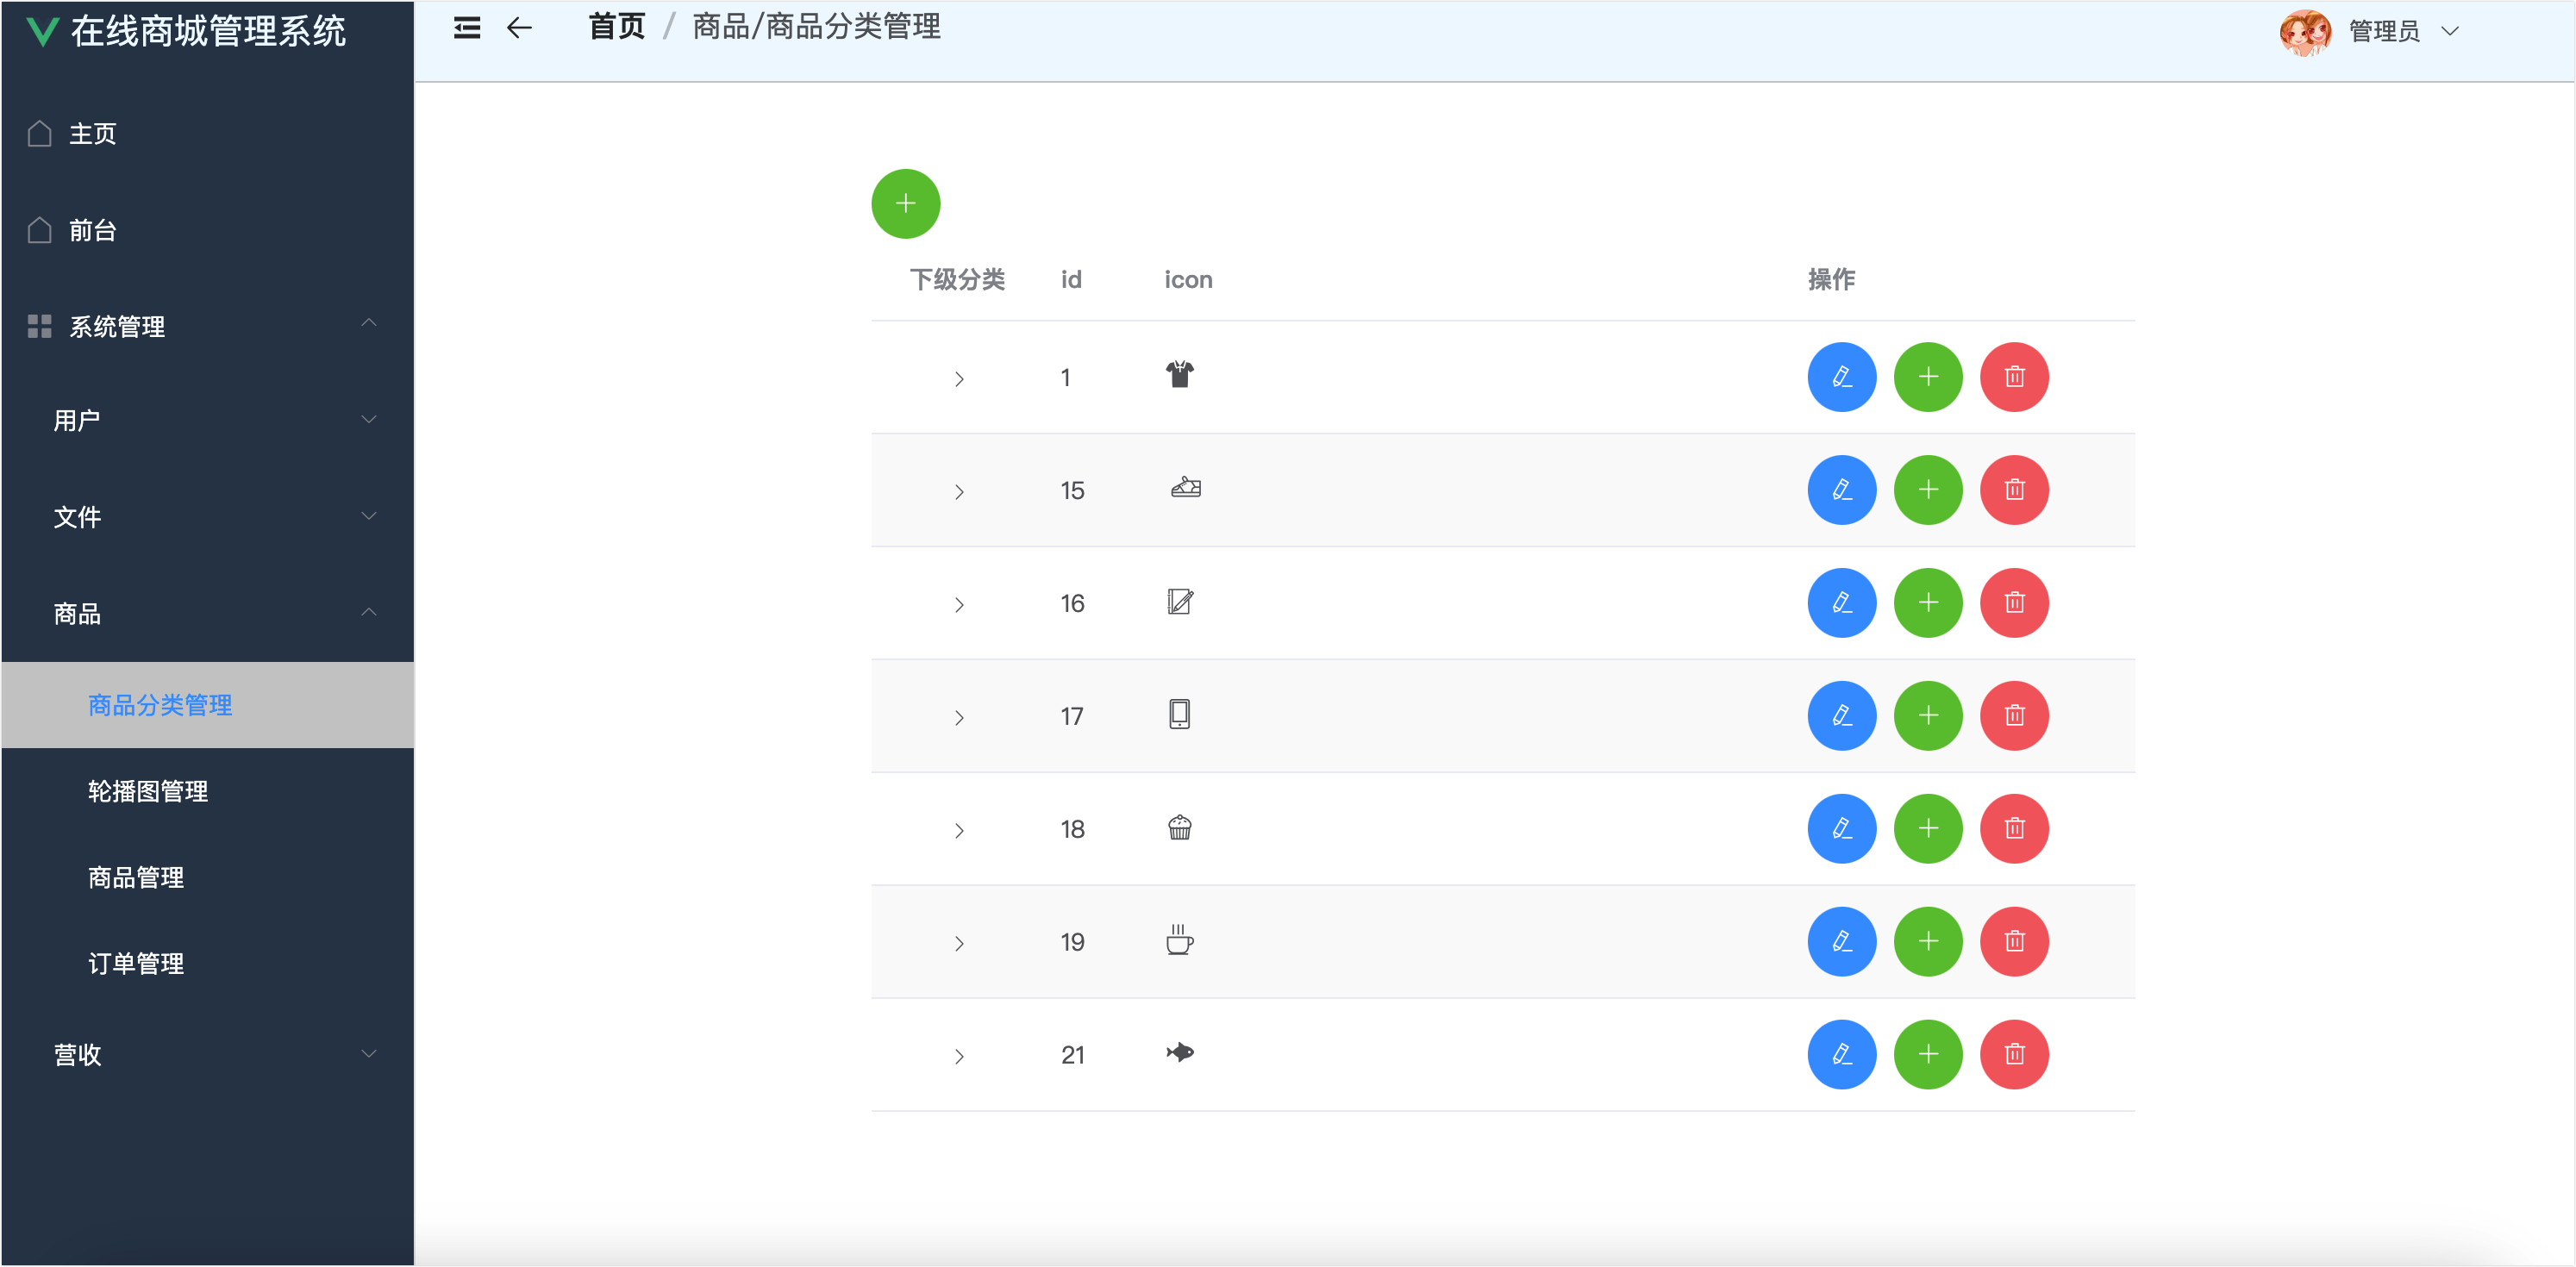Expand sub-categories of row id 1
Viewport: 2576px width, 1267px height.
coord(959,379)
